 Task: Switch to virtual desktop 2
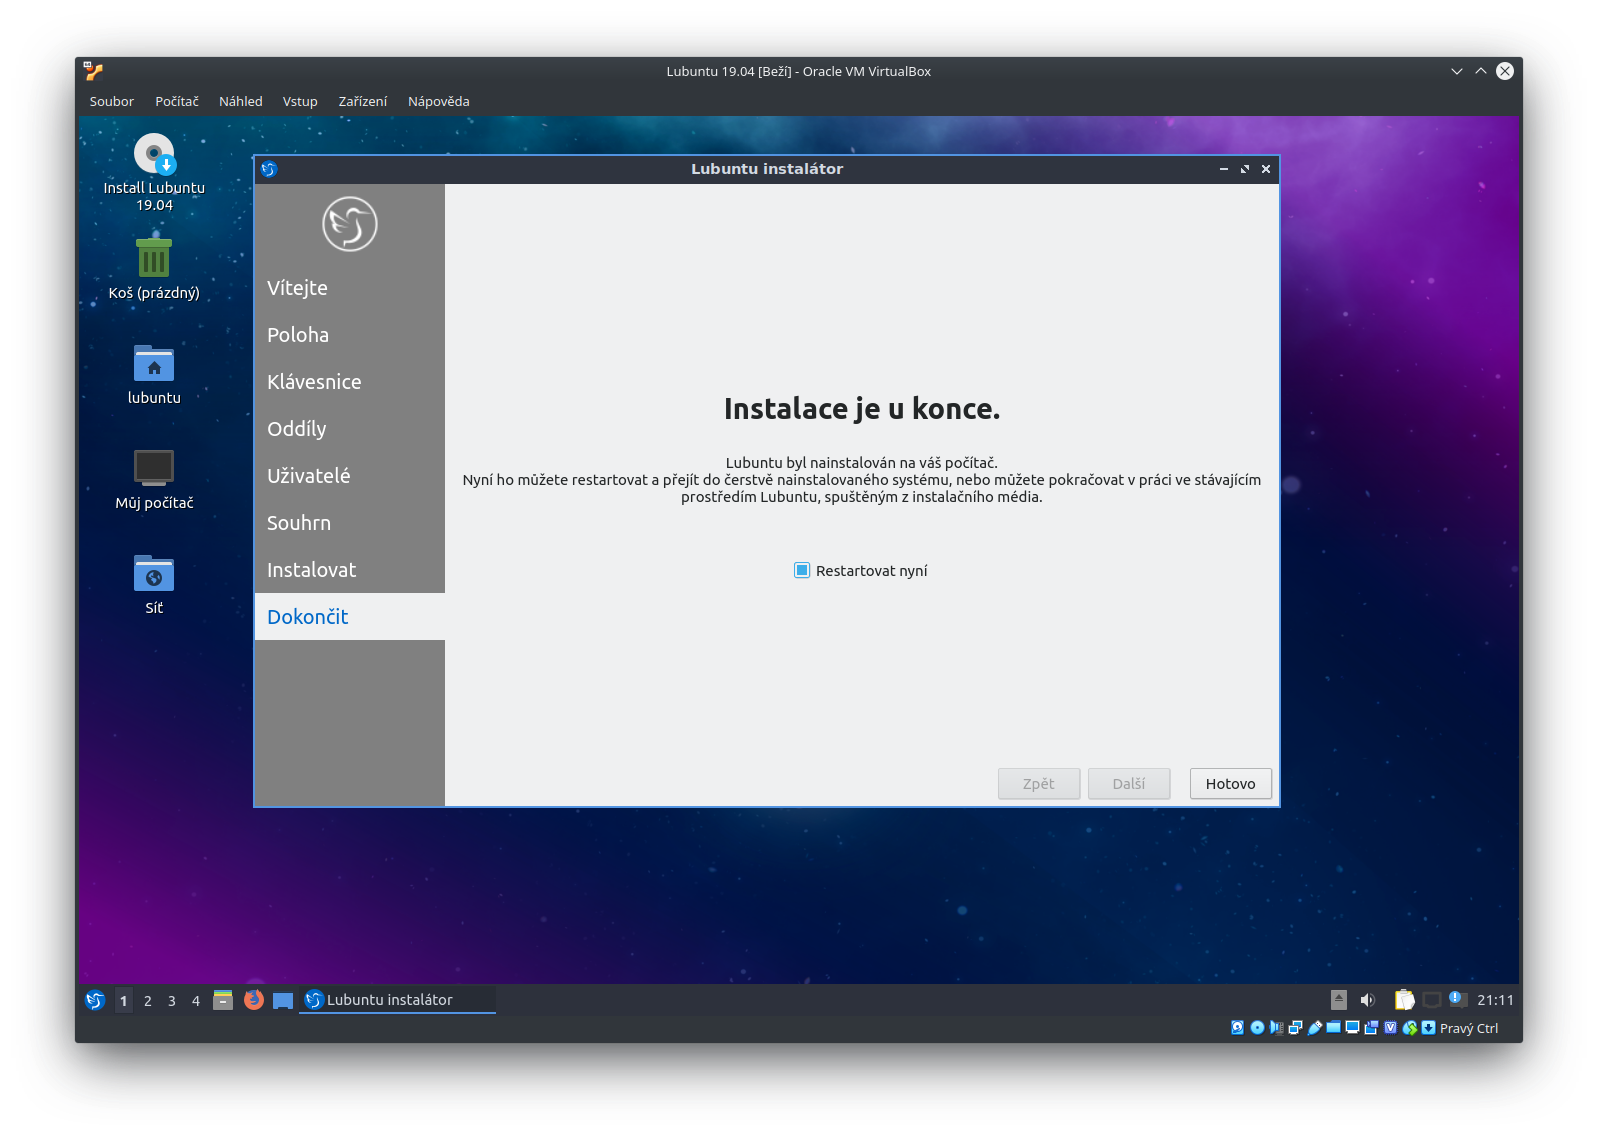point(148,1000)
